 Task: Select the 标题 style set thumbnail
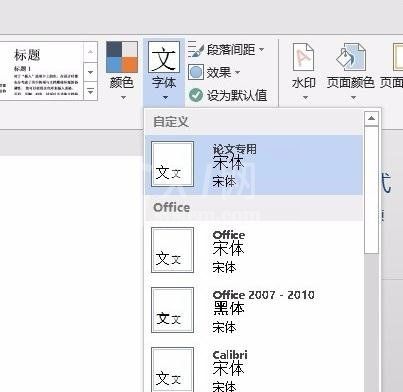click(46, 71)
